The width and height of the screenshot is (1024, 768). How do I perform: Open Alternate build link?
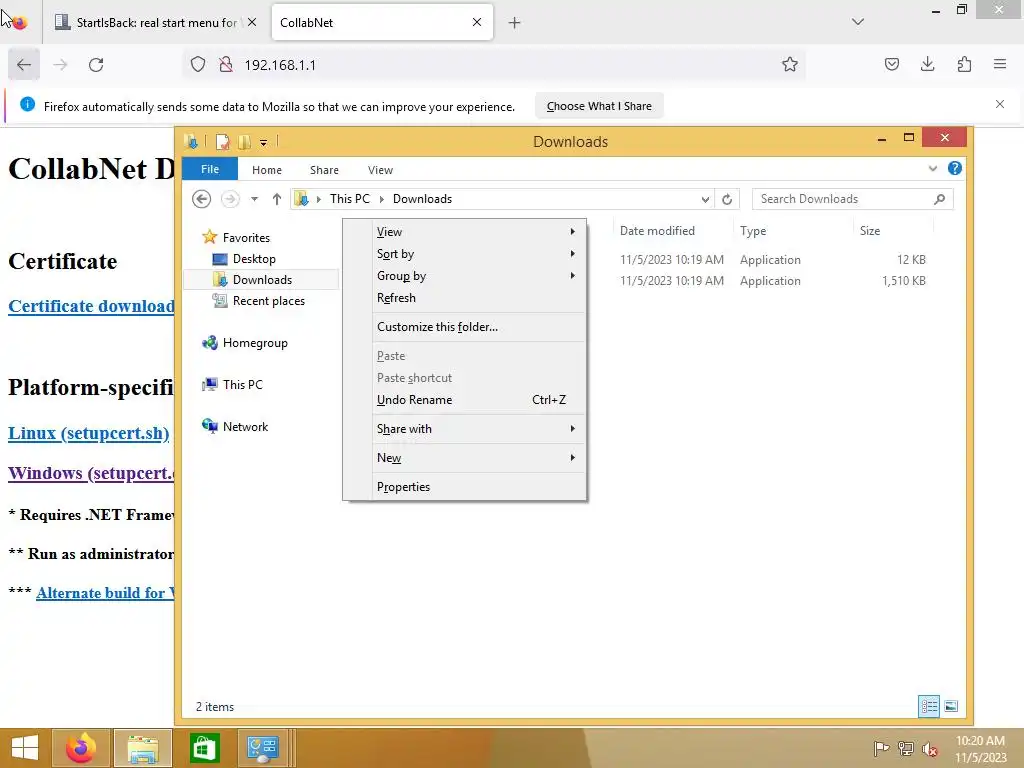(x=105, y=593)
